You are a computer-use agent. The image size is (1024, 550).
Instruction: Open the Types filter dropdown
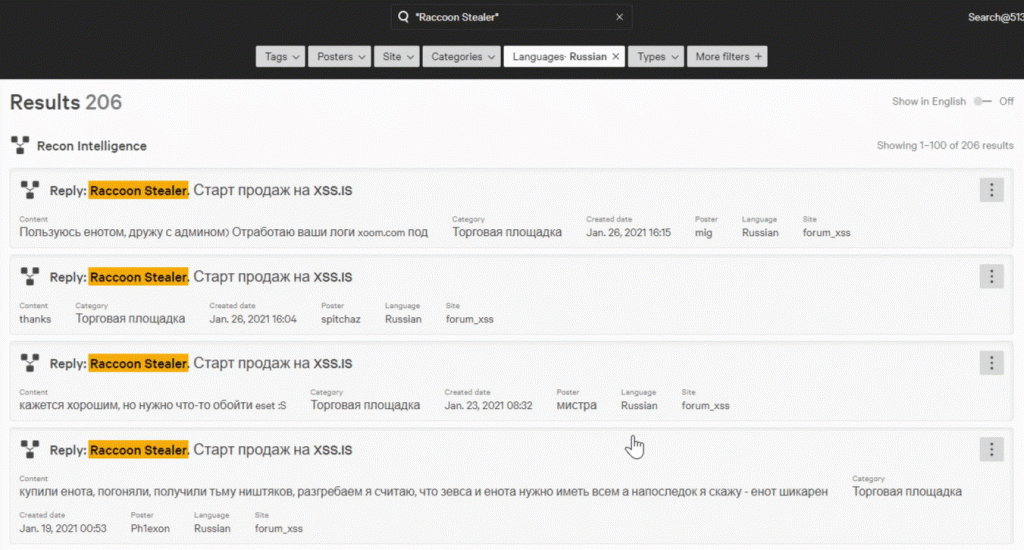point(656,57)
